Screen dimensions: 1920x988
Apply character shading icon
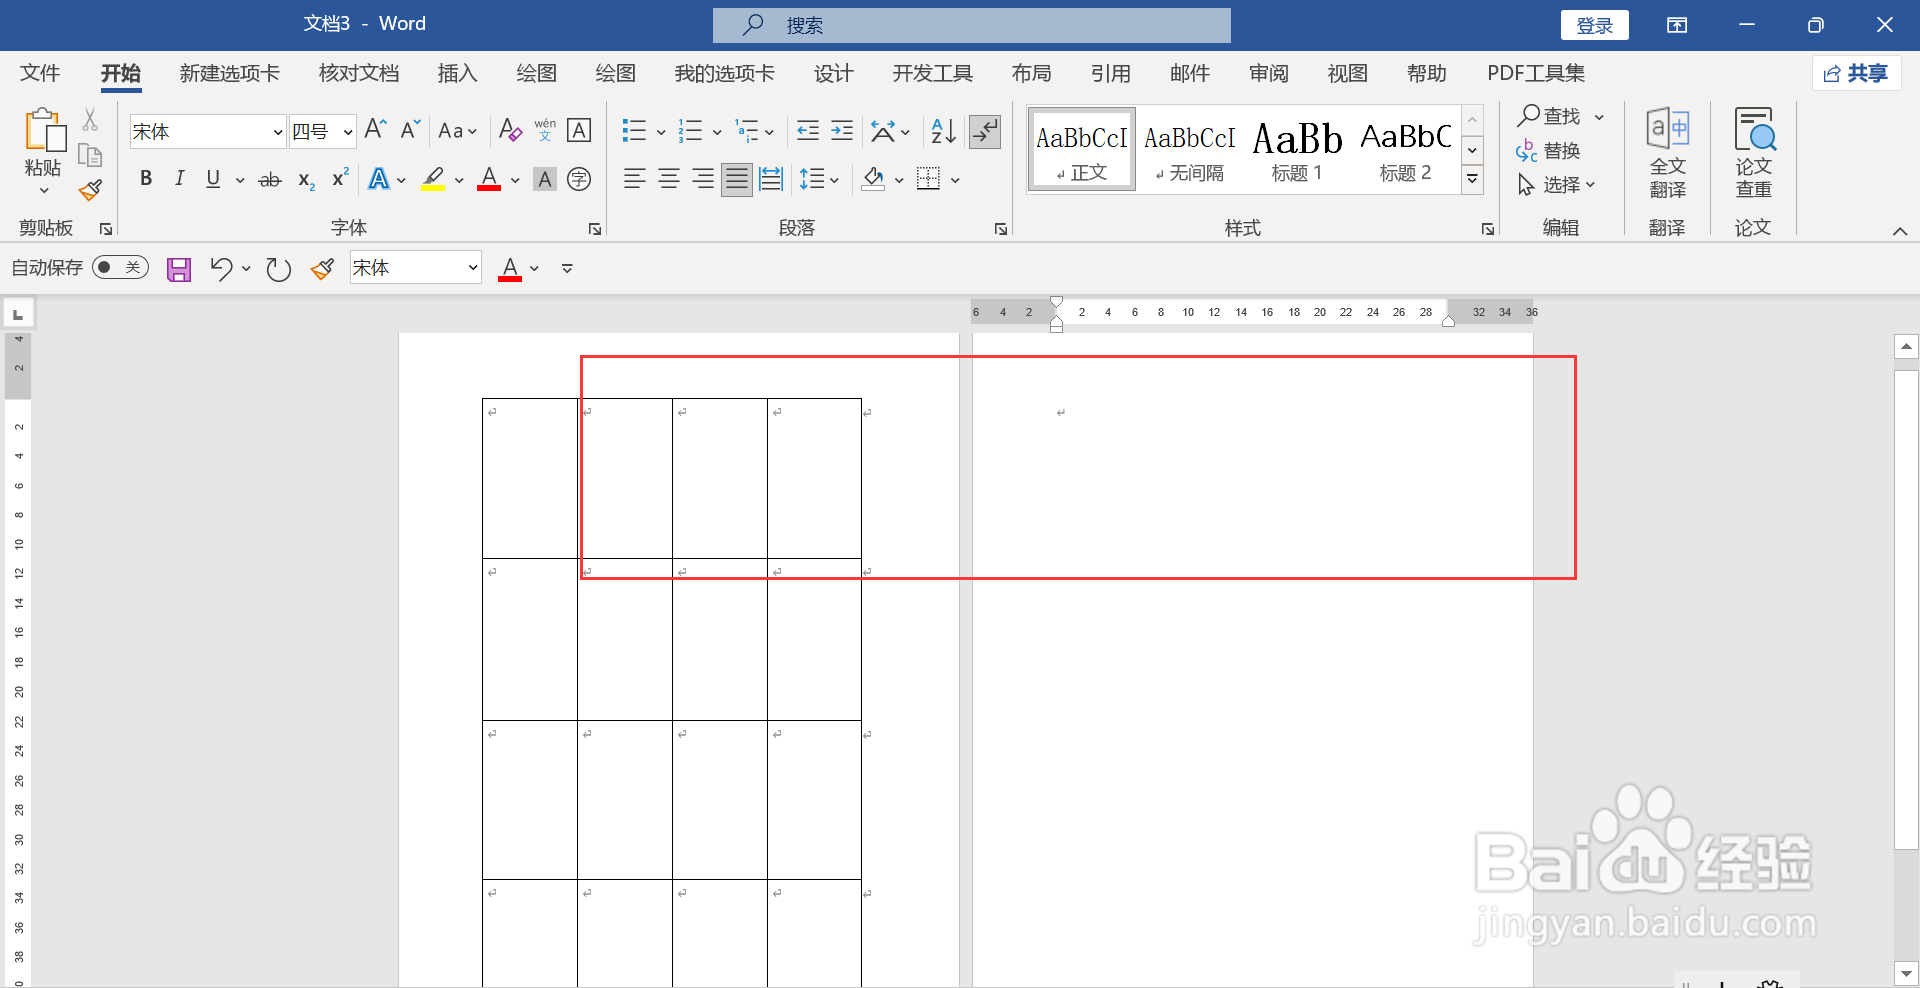tap(545, 179)
